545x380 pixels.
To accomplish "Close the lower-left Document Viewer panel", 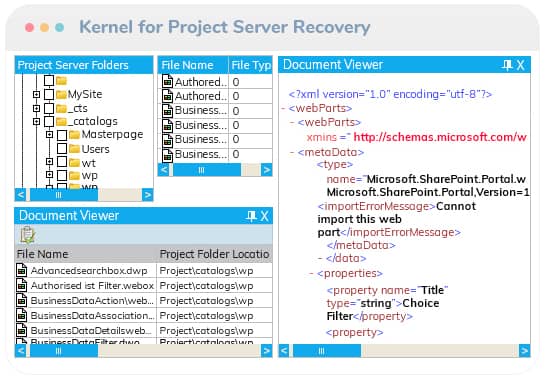I will (x=265, y=216).
